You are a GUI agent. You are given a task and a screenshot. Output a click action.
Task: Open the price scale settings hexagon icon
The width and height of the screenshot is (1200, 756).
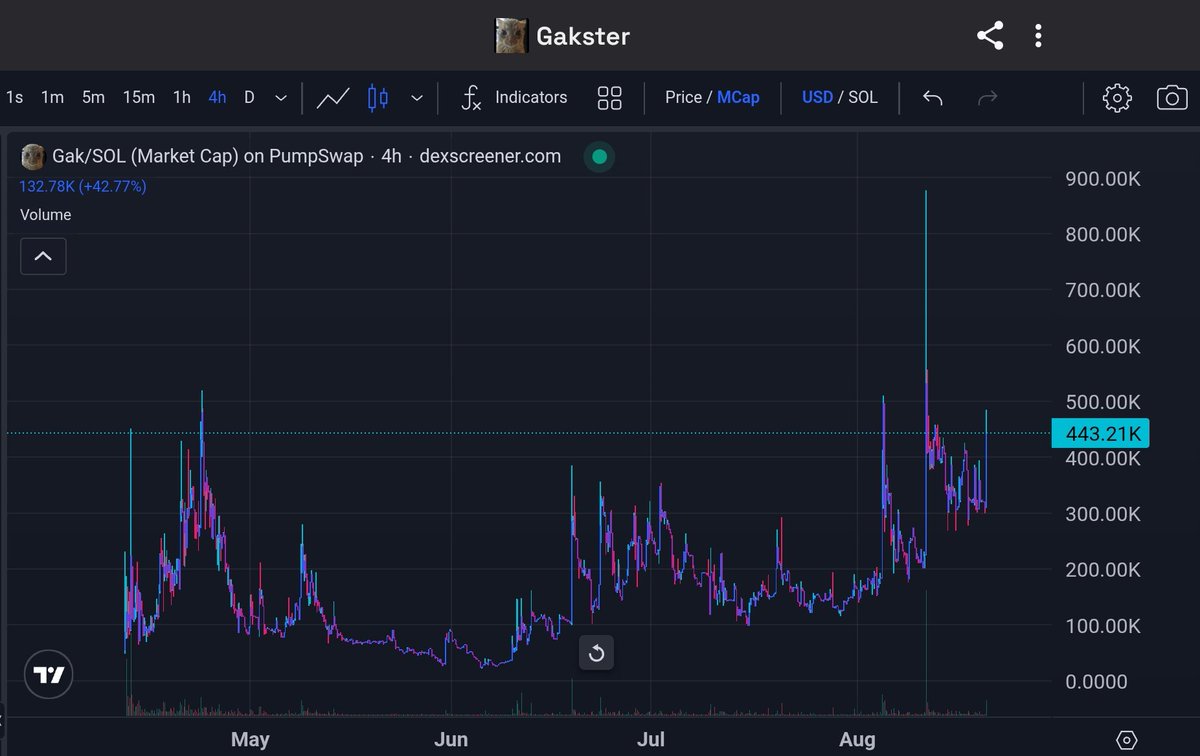click(x=1126, y=741)
